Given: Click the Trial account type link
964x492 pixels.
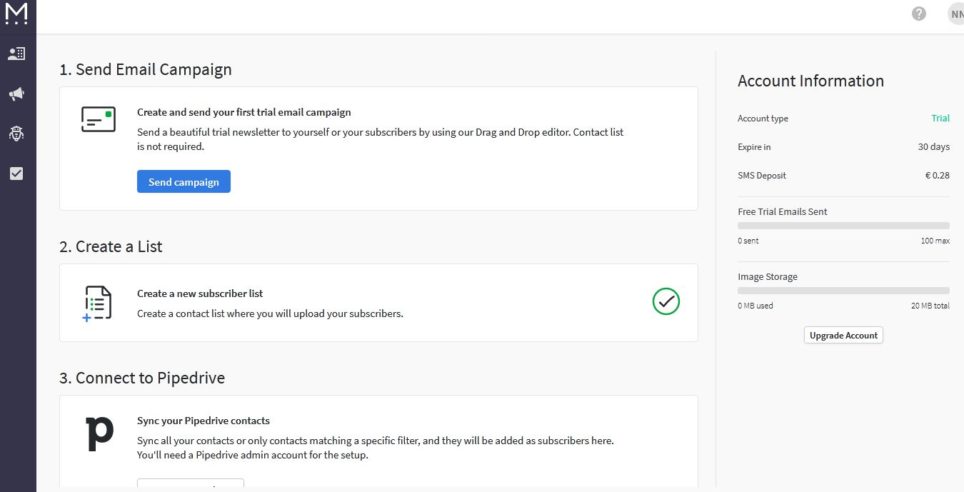Looking at the screenshot, I should point(940,118).
